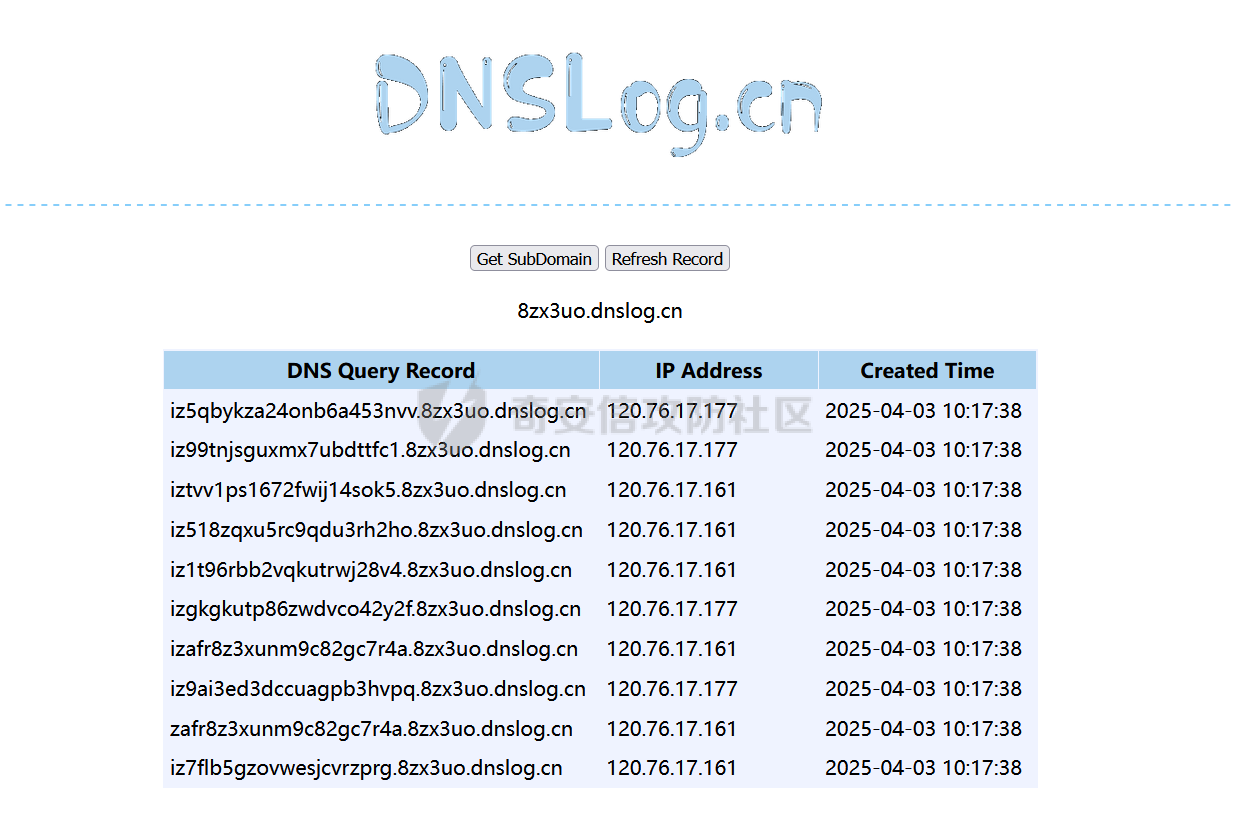Select record iz99tnjsguxmx7ubdttfc1.8zx3uo.dnslog.cn
This screenshot has height=828, width=1235.
click(370, 450)
